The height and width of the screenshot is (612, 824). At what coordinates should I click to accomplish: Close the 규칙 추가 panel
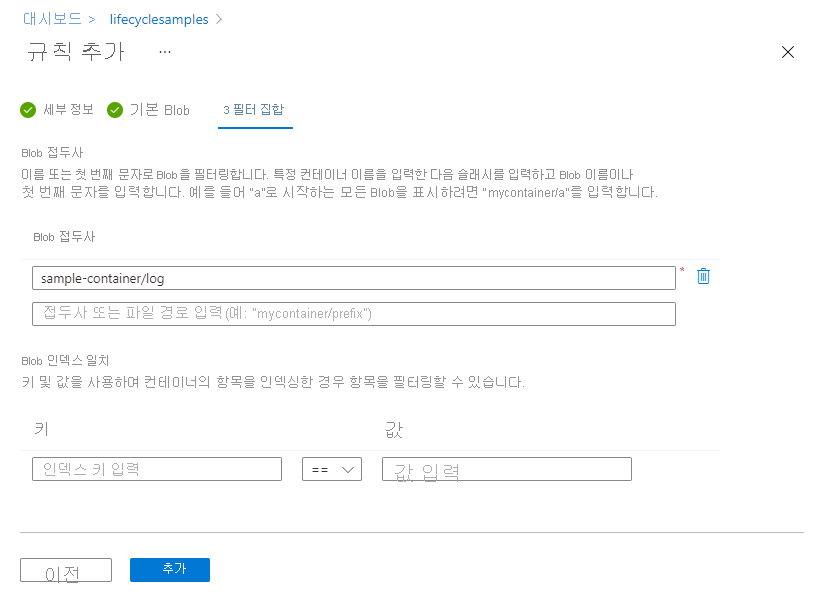(x=788, y=52)
